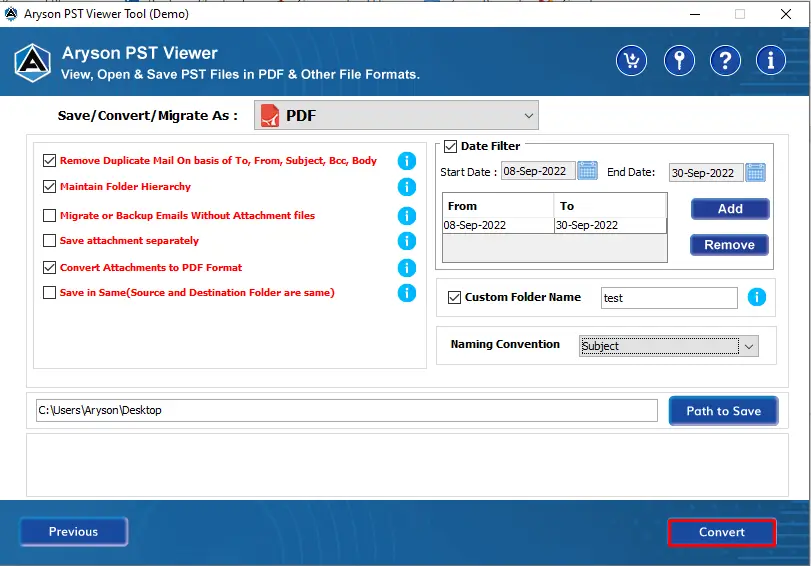
Task: Show info for Save in Same option
Action: click(x=407, y=293)
